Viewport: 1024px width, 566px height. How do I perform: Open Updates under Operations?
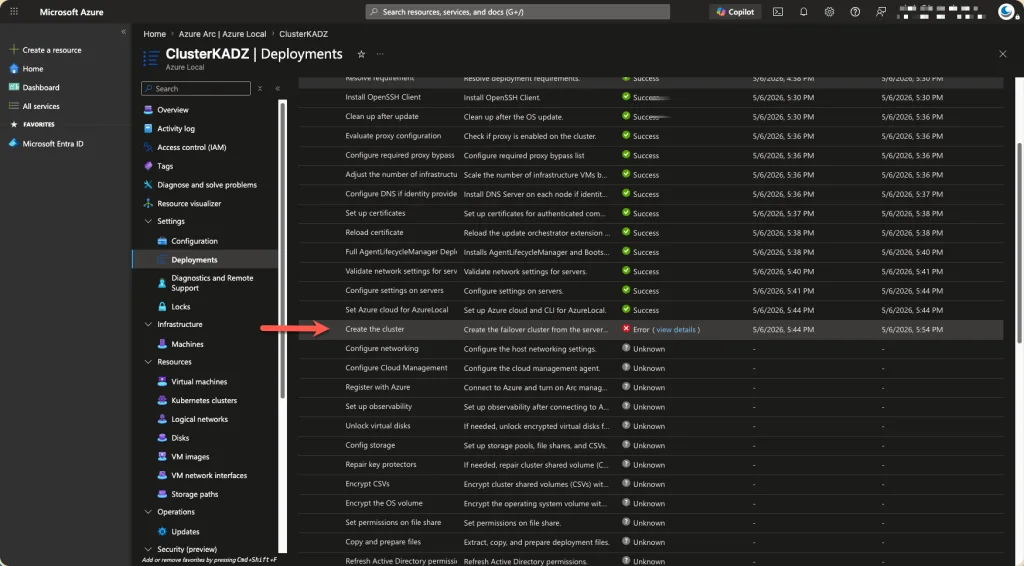[x=185, y=532]
